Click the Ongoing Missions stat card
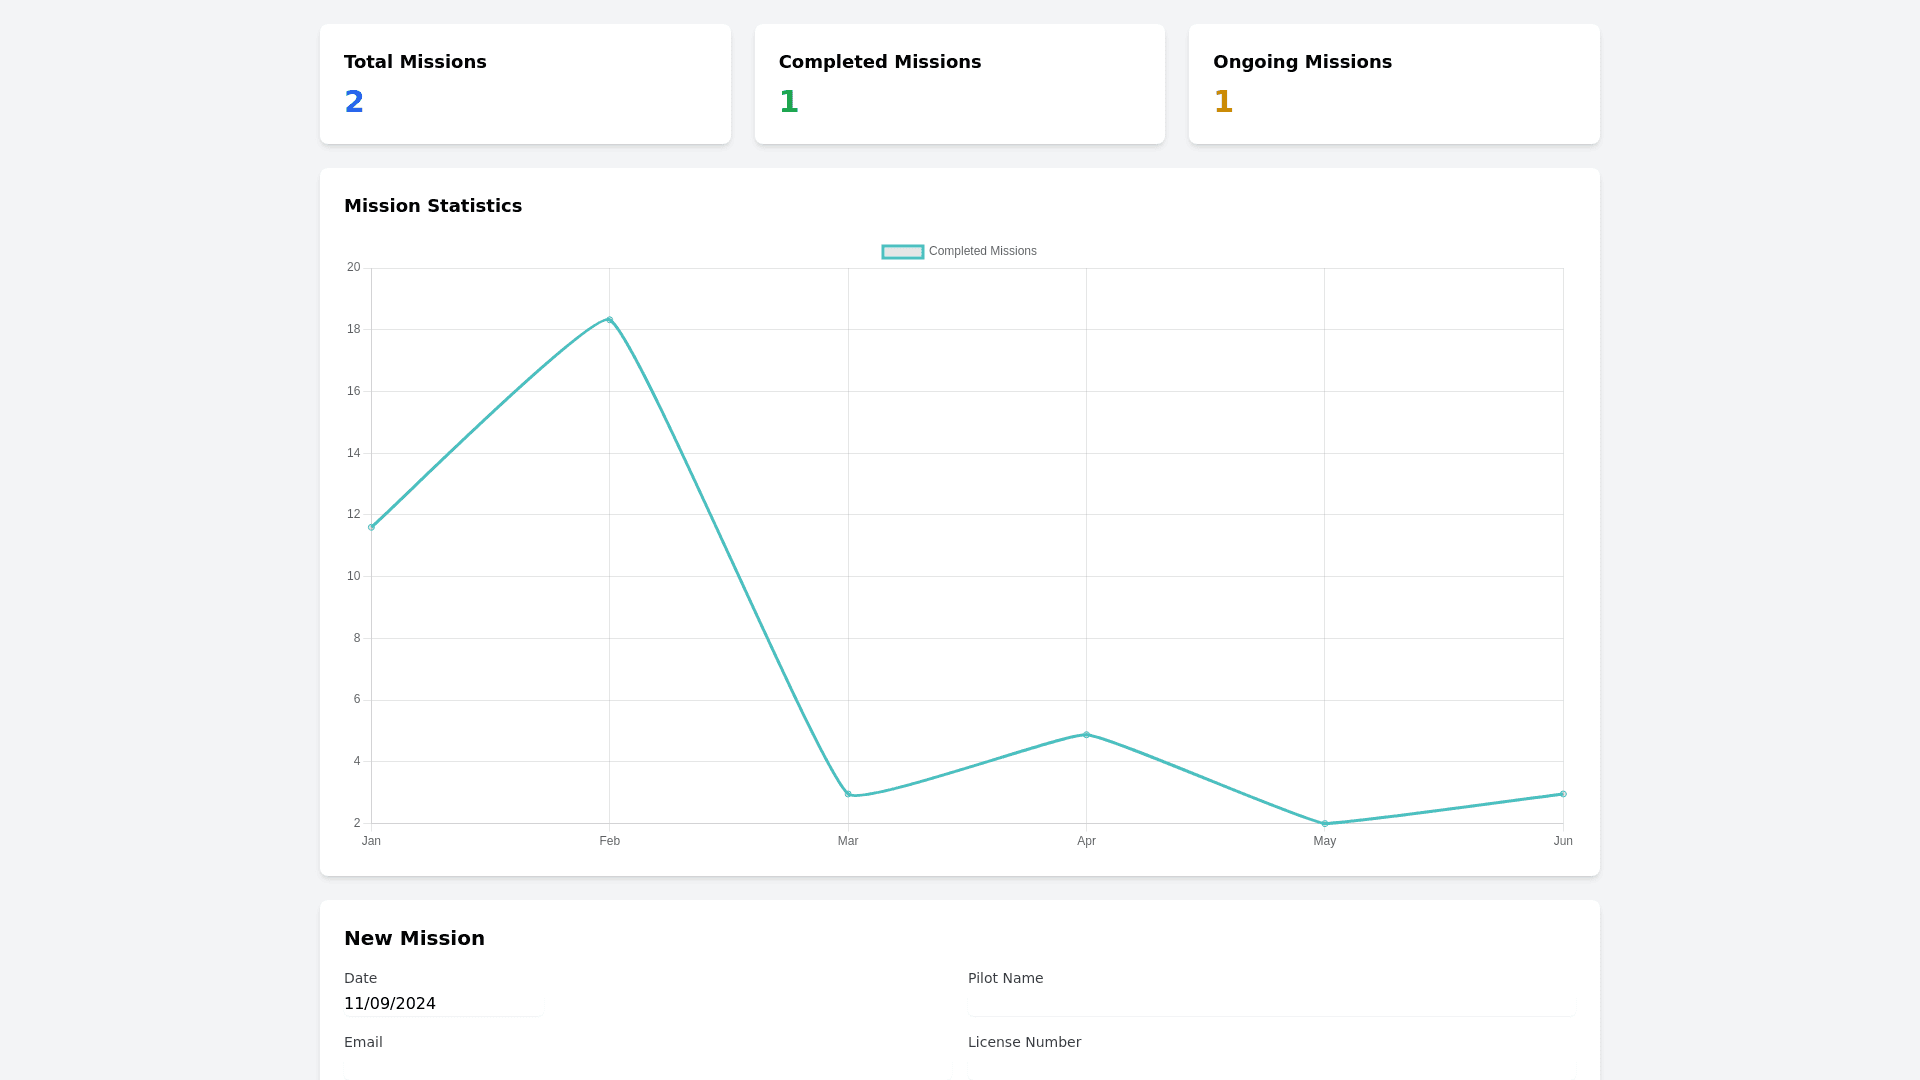Viewport: 1920px width, 1080px height. point(1394,84)
